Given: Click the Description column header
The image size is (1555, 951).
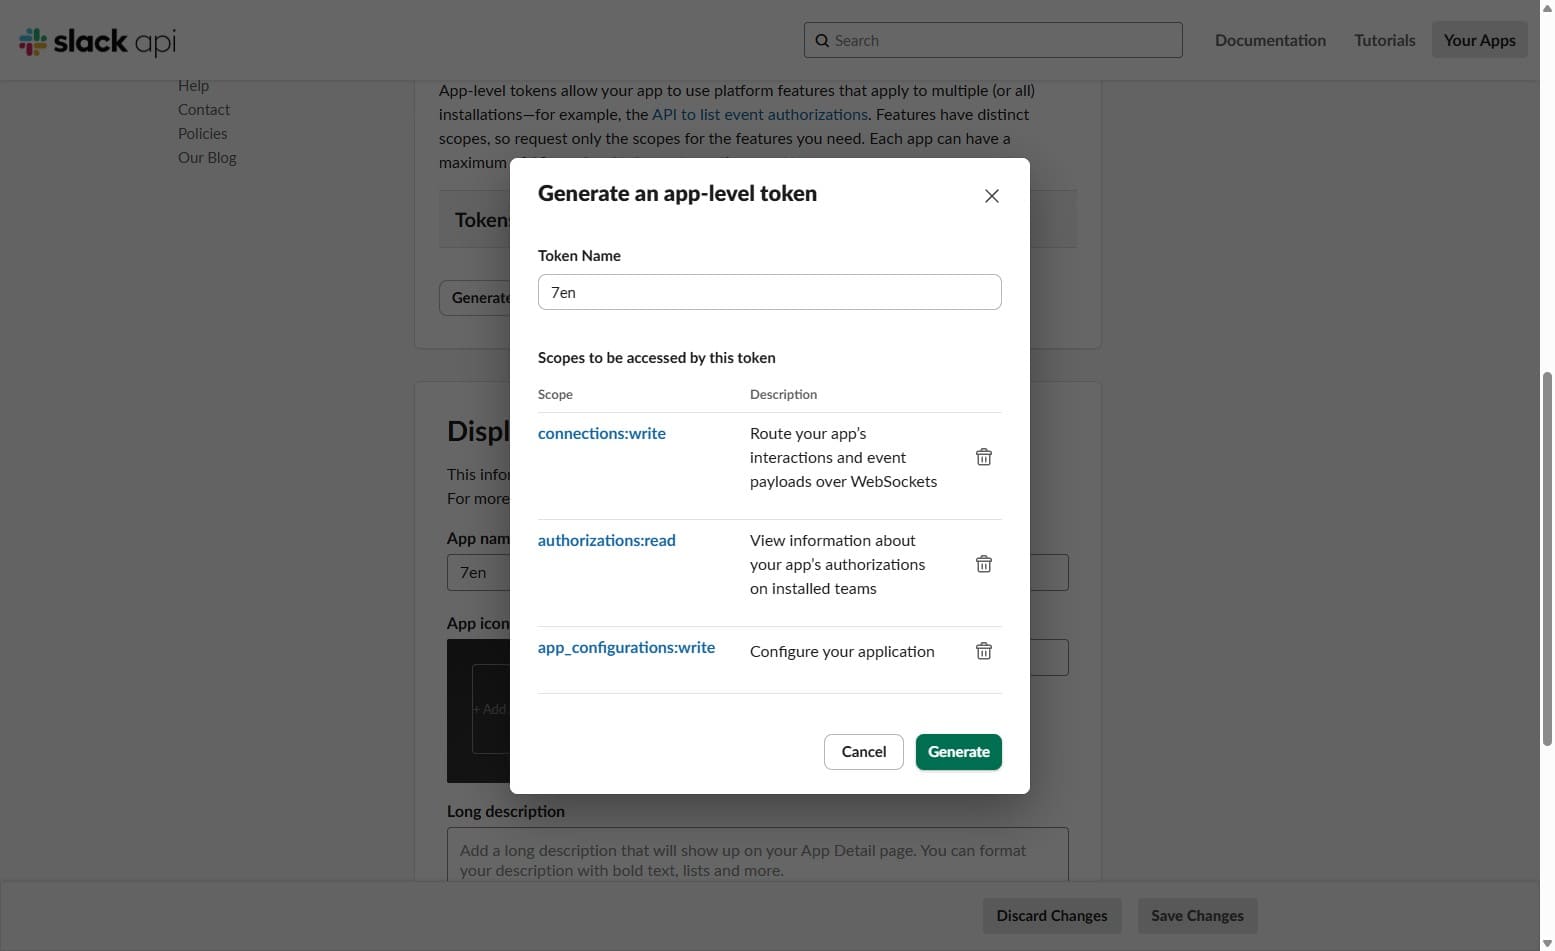Looking at the screenshot, I should pos(783,395).
